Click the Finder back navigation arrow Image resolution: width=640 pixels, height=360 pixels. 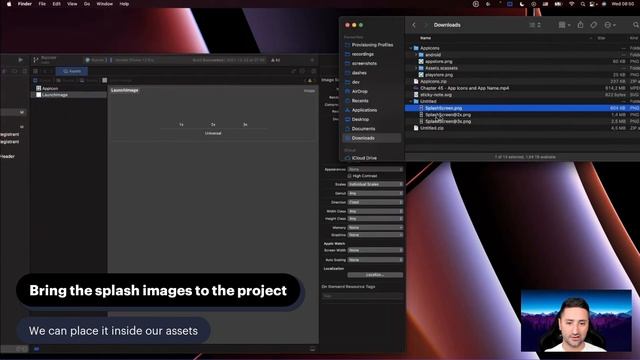pyautogui.click(x=414, y=25)
